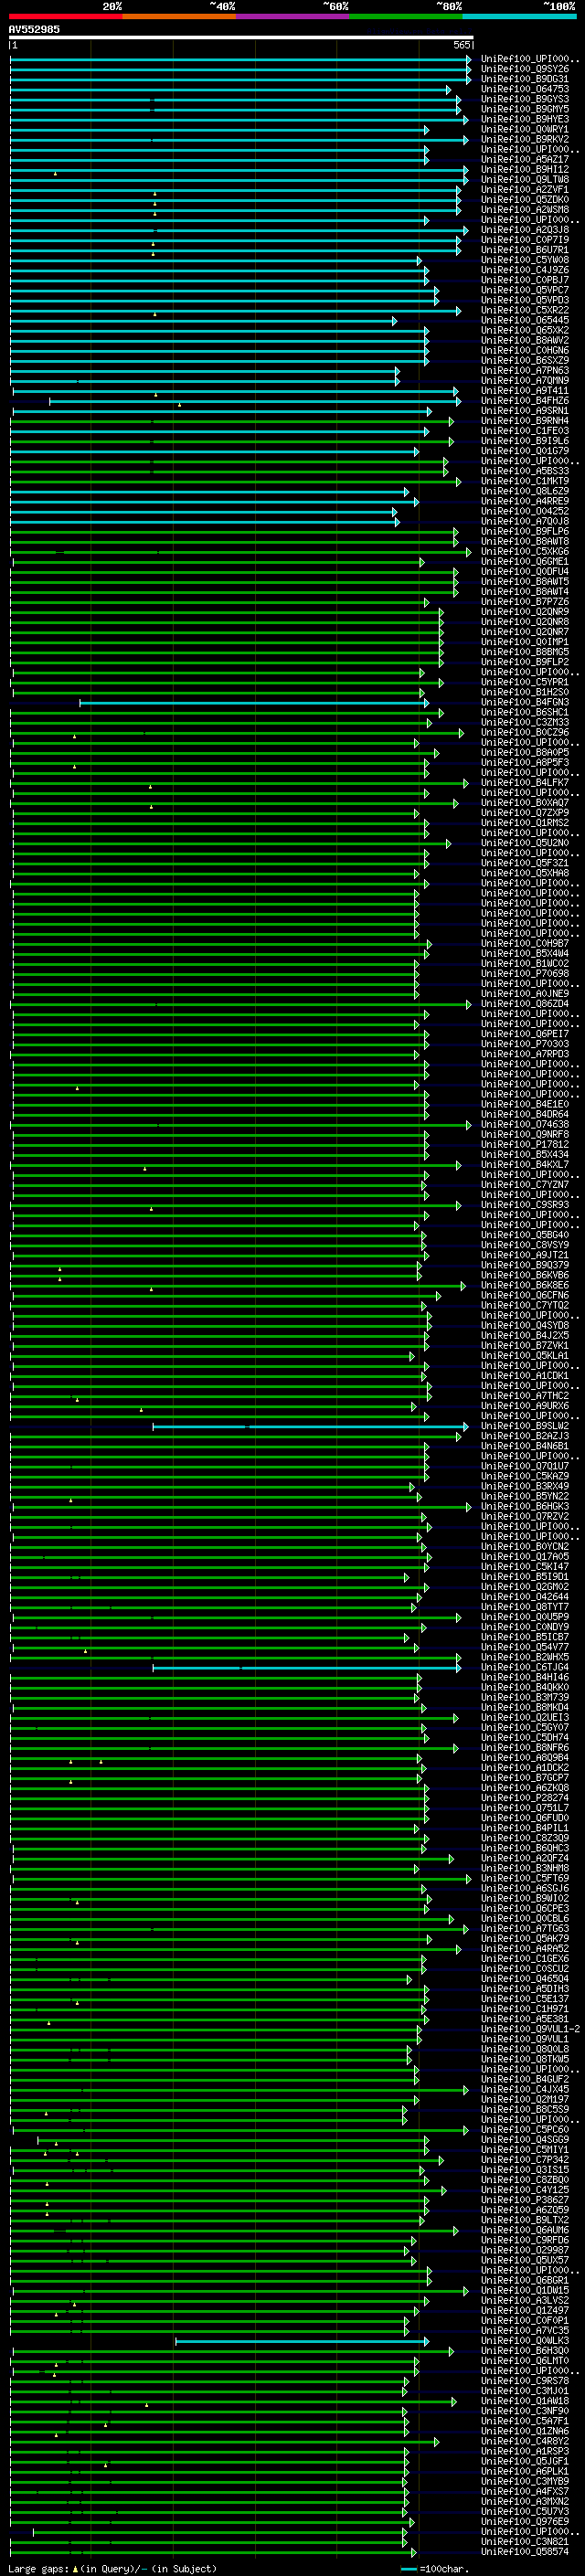Open hit UniRef100_Q9SY26
The width and height of the screenshot is (585, 2576).
coord(525,69)
